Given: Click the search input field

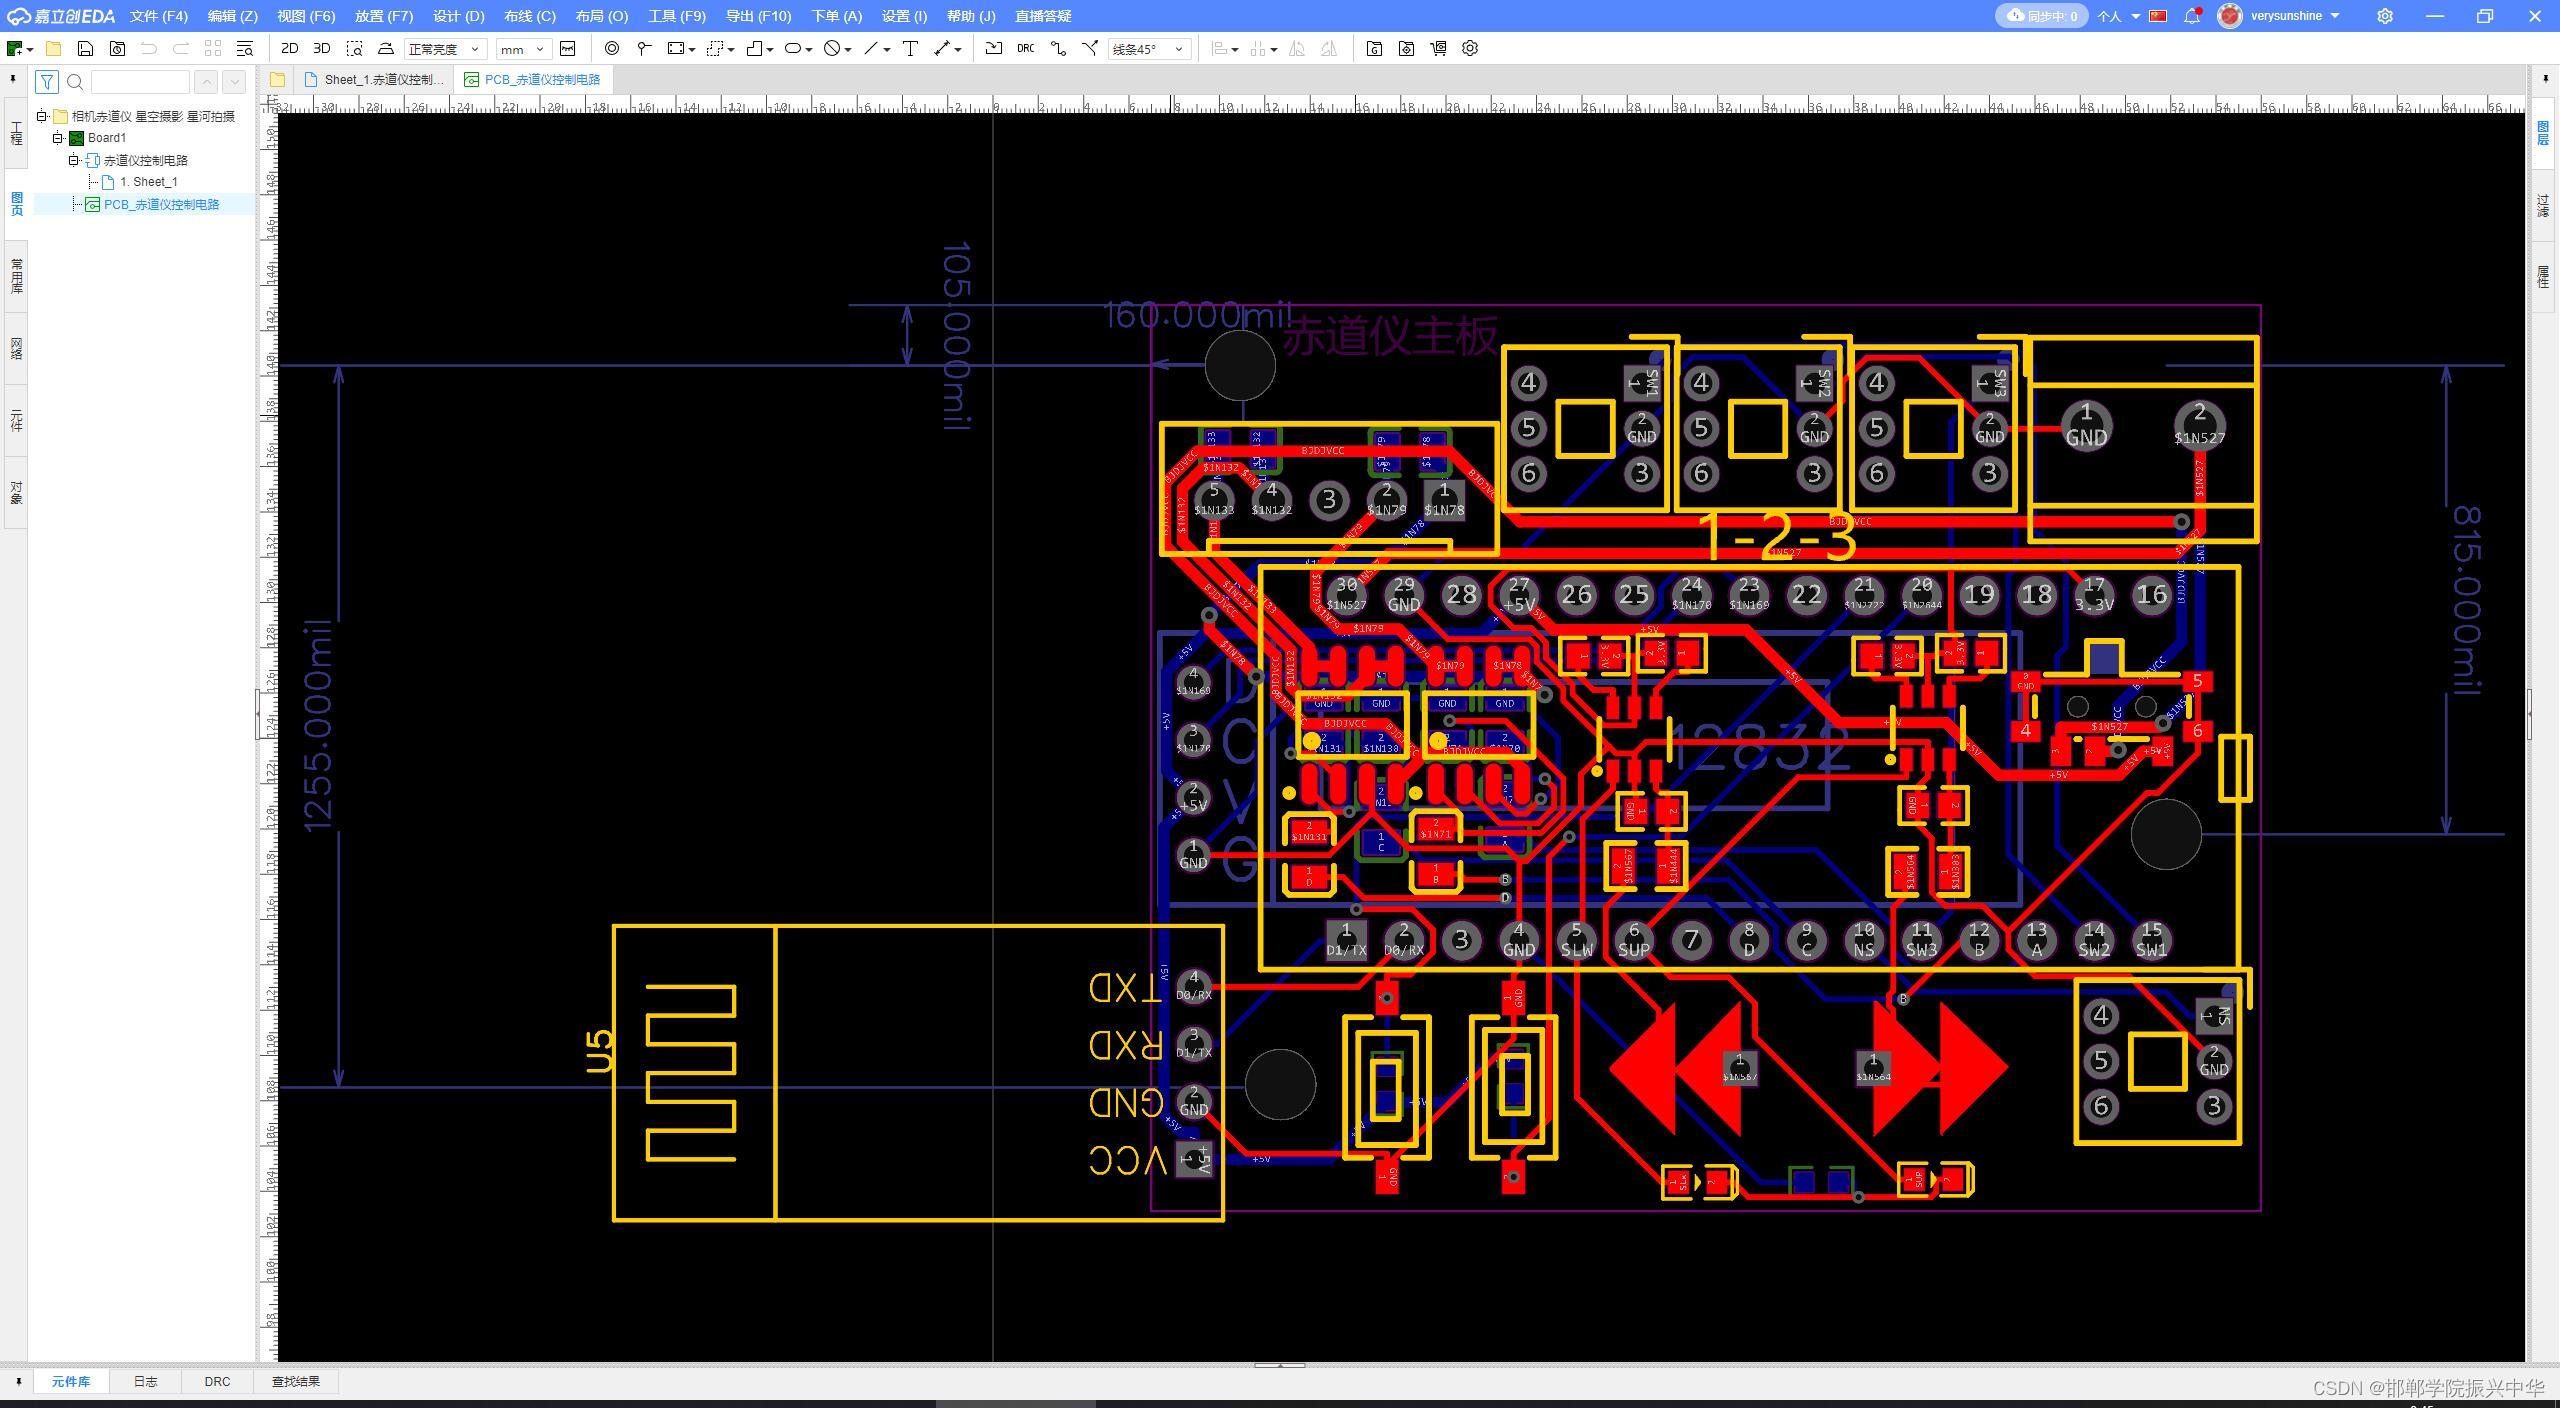Looking at the screenshot, I should [139, 82].
